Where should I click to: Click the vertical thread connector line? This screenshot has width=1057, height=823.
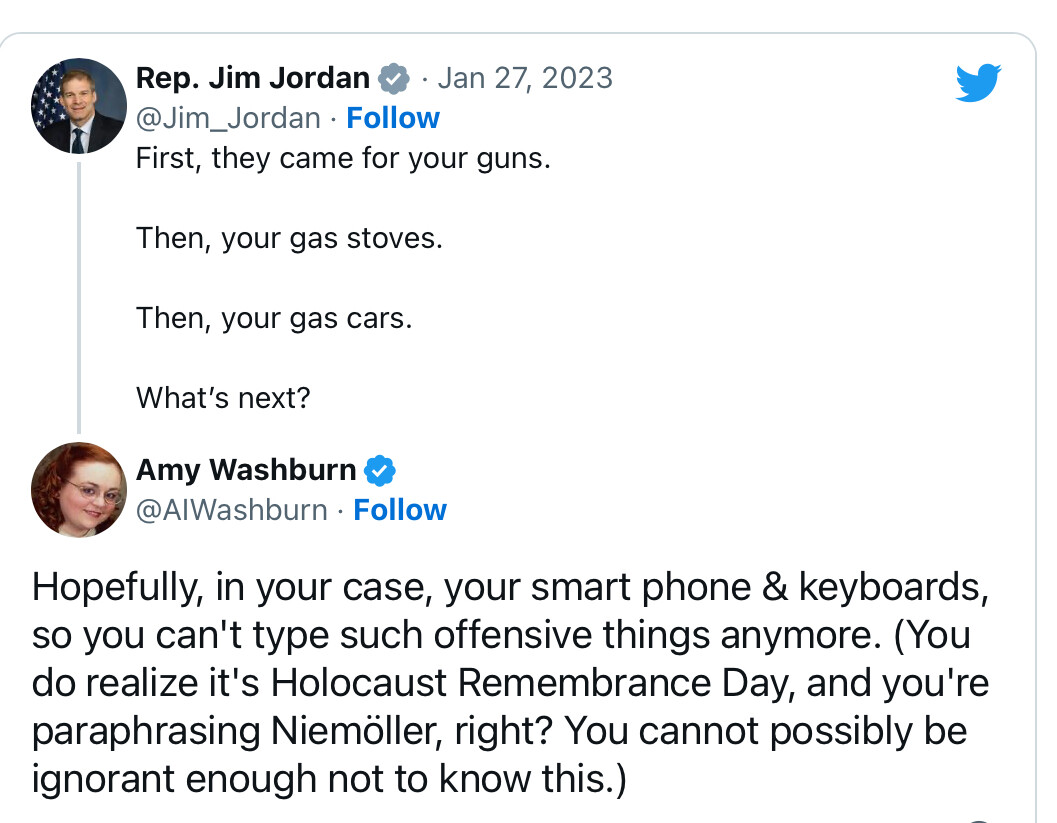(79, 297)
